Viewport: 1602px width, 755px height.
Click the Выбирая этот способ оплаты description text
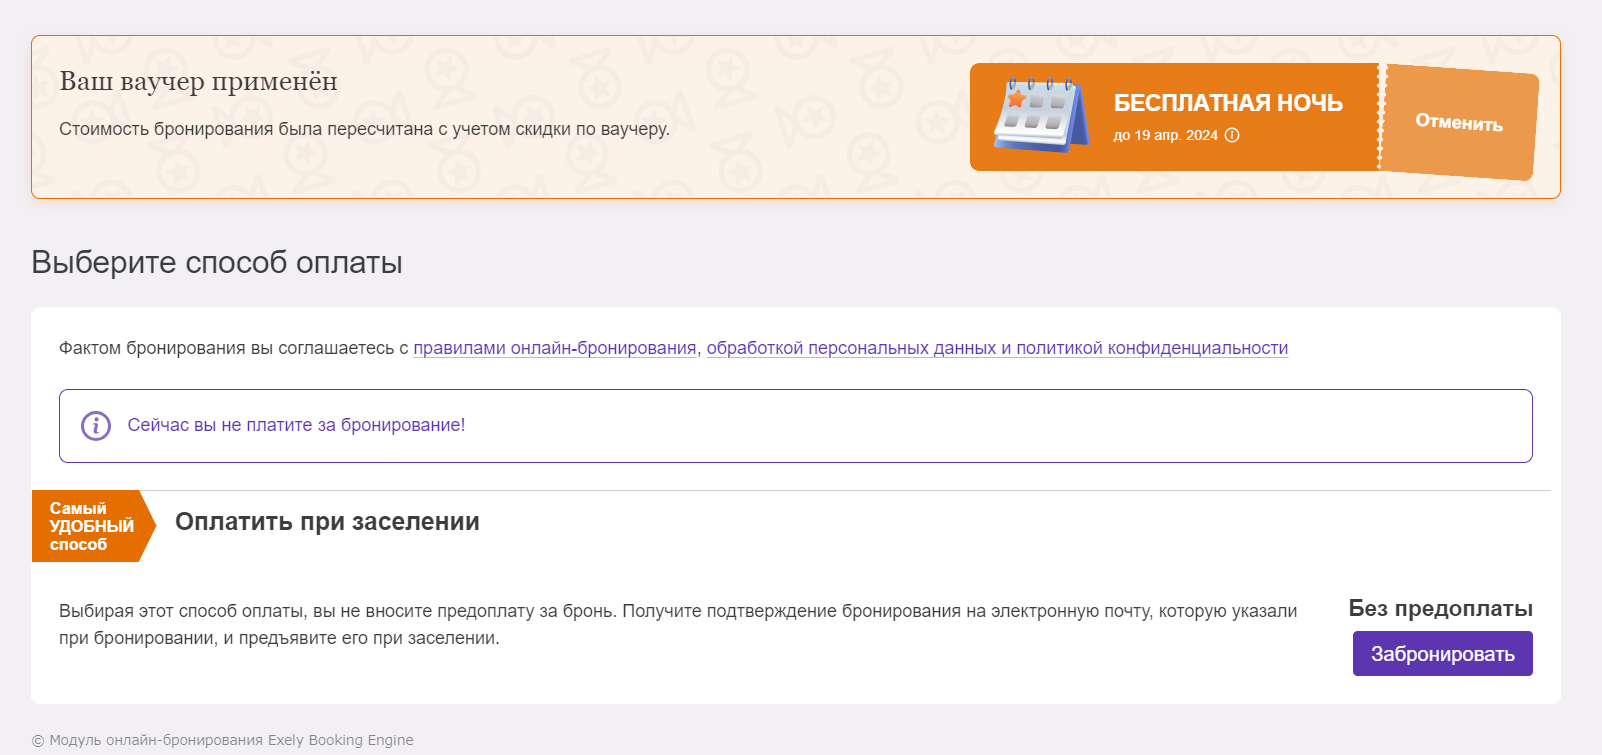coord(678,624)
